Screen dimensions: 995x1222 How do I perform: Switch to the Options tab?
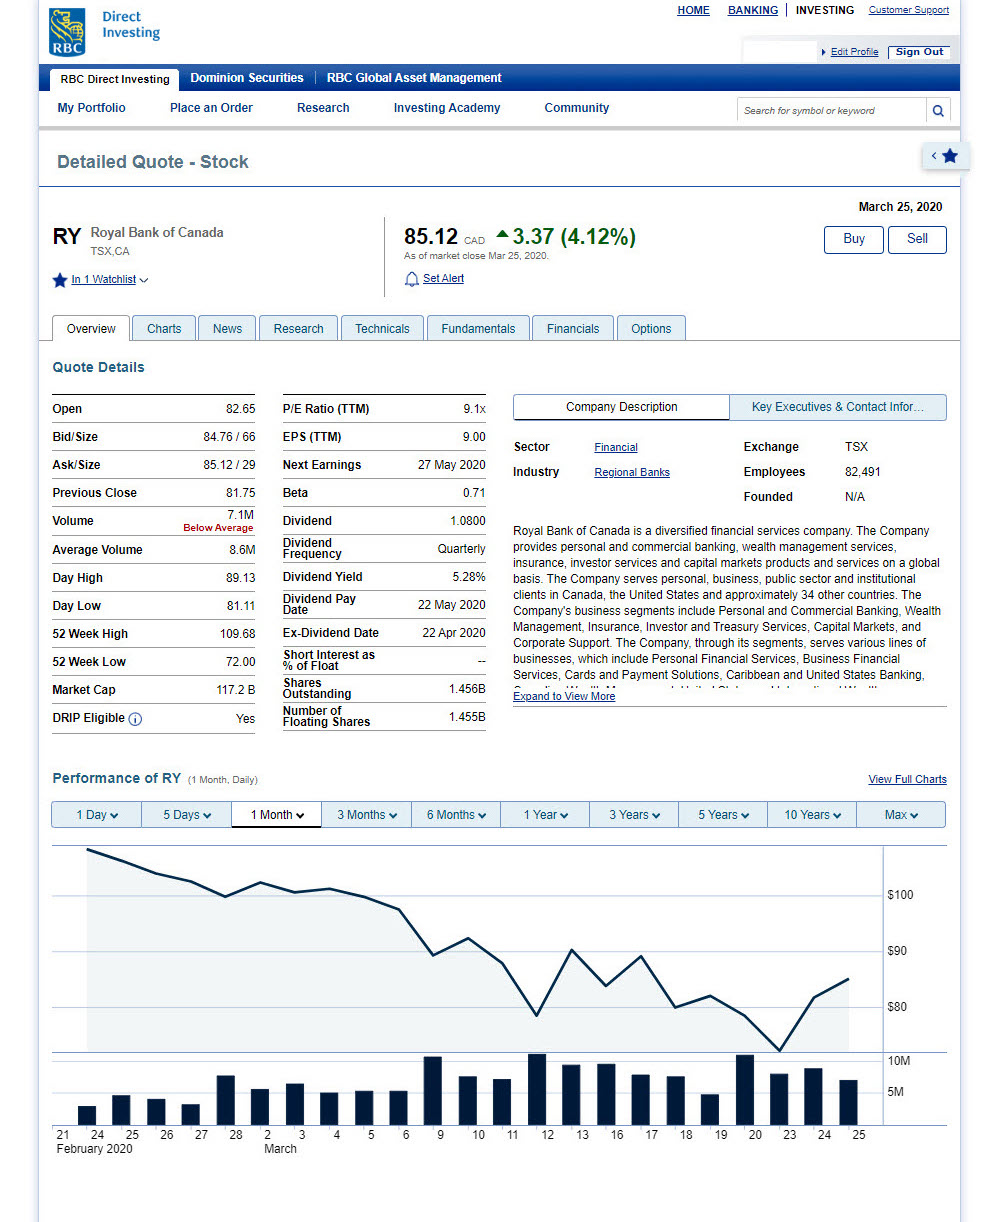pos(651,328)
